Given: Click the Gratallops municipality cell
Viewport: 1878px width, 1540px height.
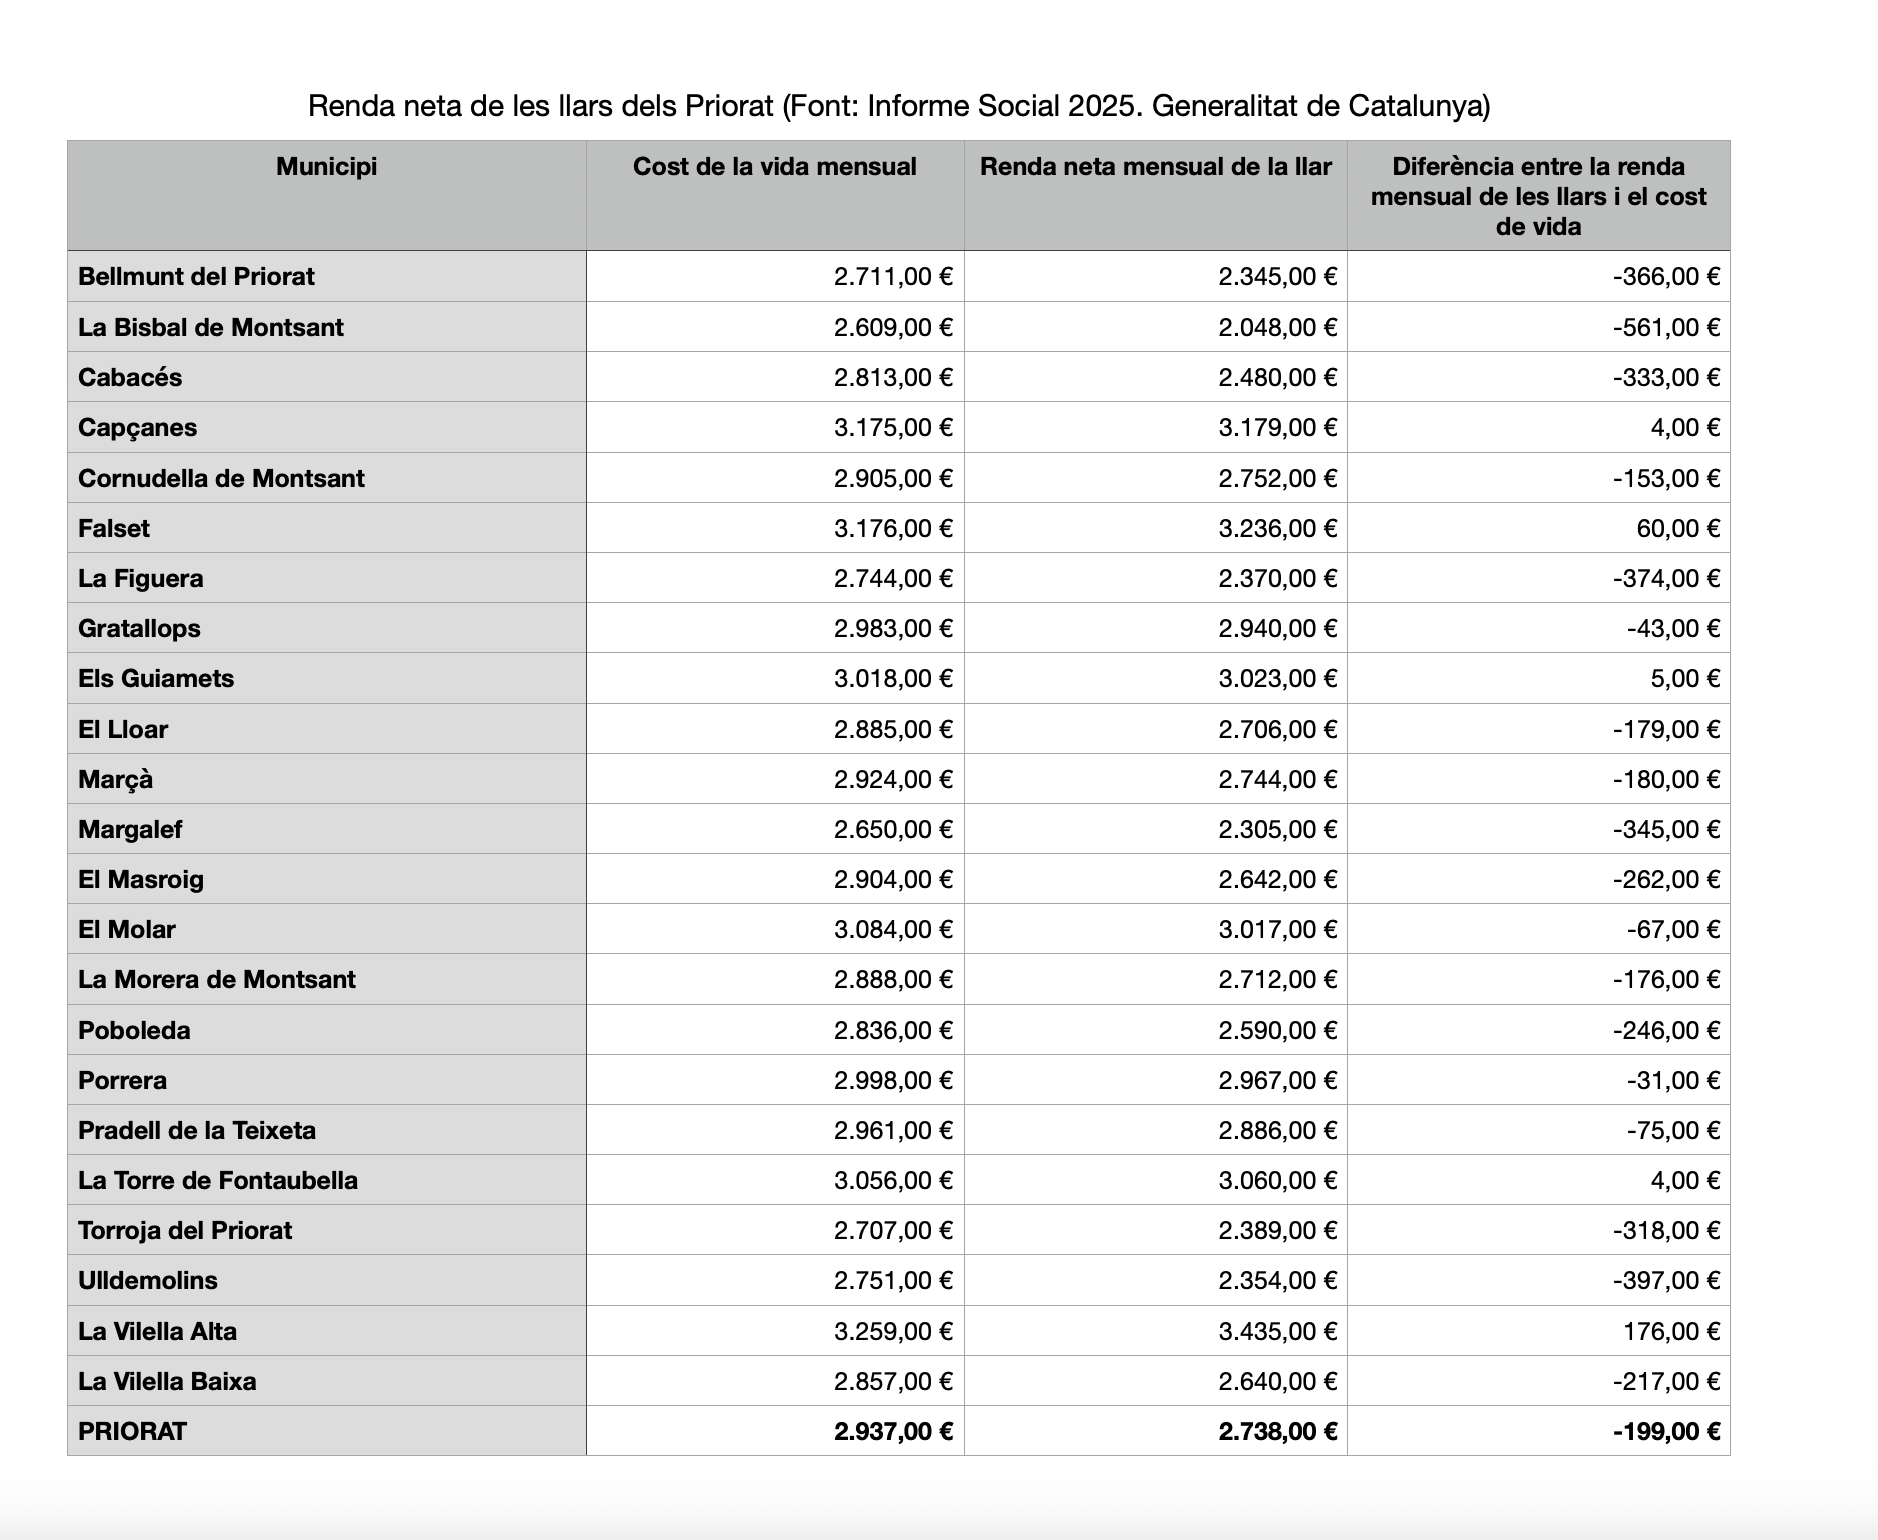Looking at the screenshot, I should point(140,629).
